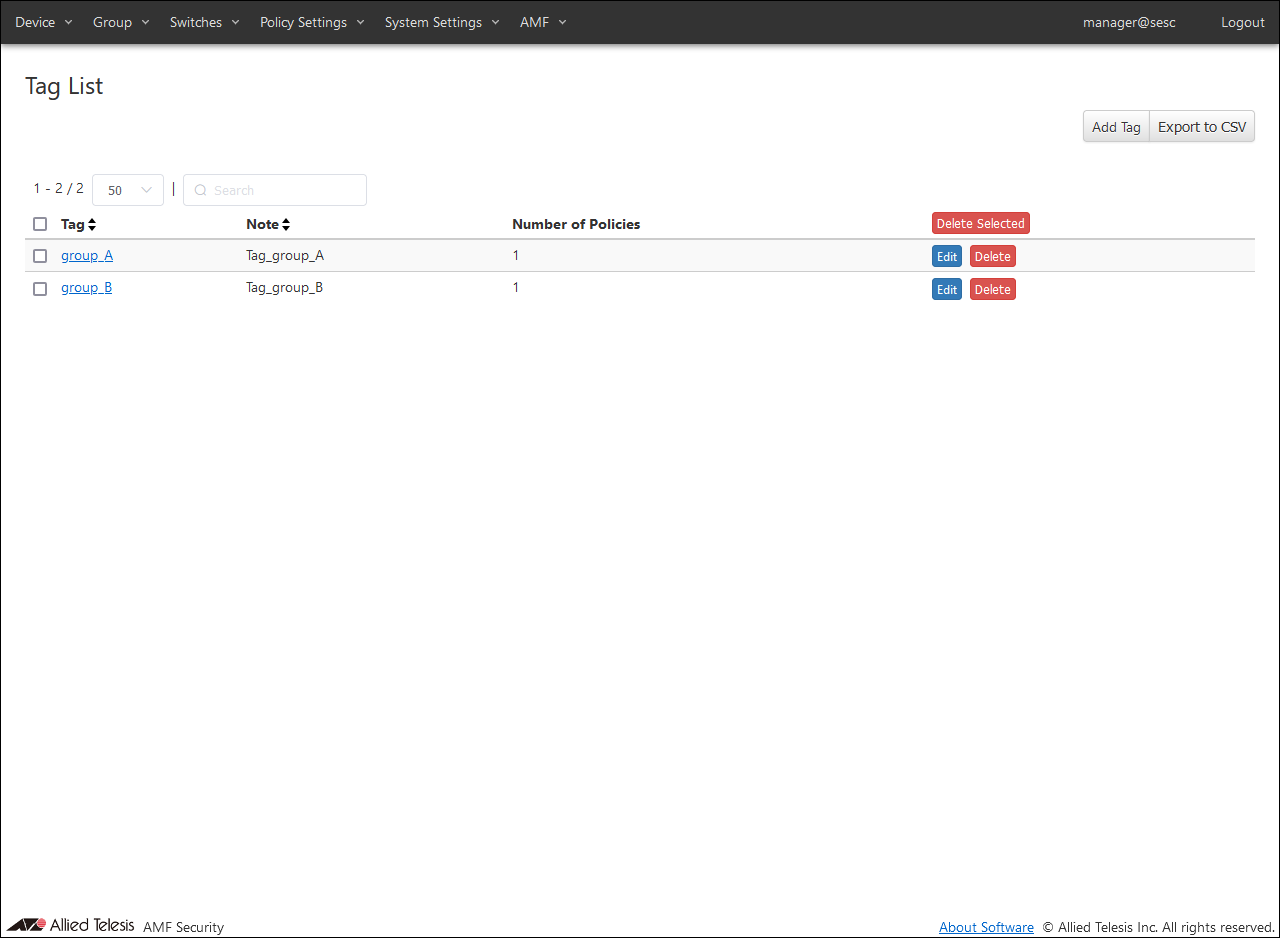The width and height of the screenshot is (1280, 938).
Task: Sort the list by Tag column arrows
Action: coord(92,224)
